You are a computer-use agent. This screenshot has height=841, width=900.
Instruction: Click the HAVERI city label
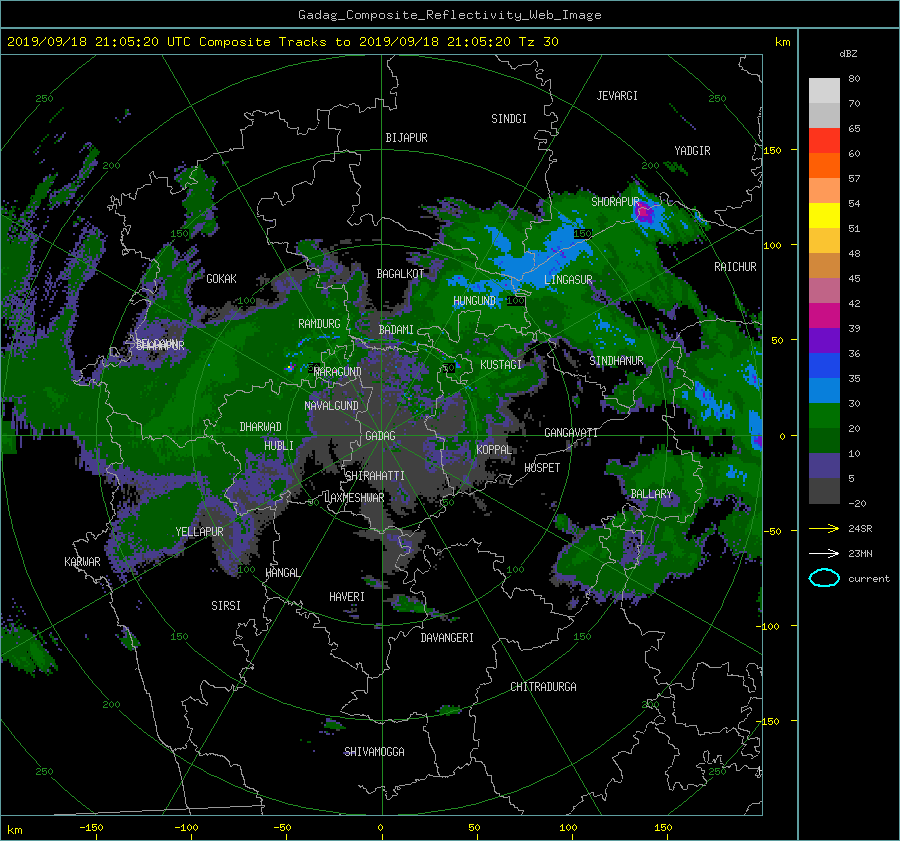pyautogui.click(x=347, y=597)
